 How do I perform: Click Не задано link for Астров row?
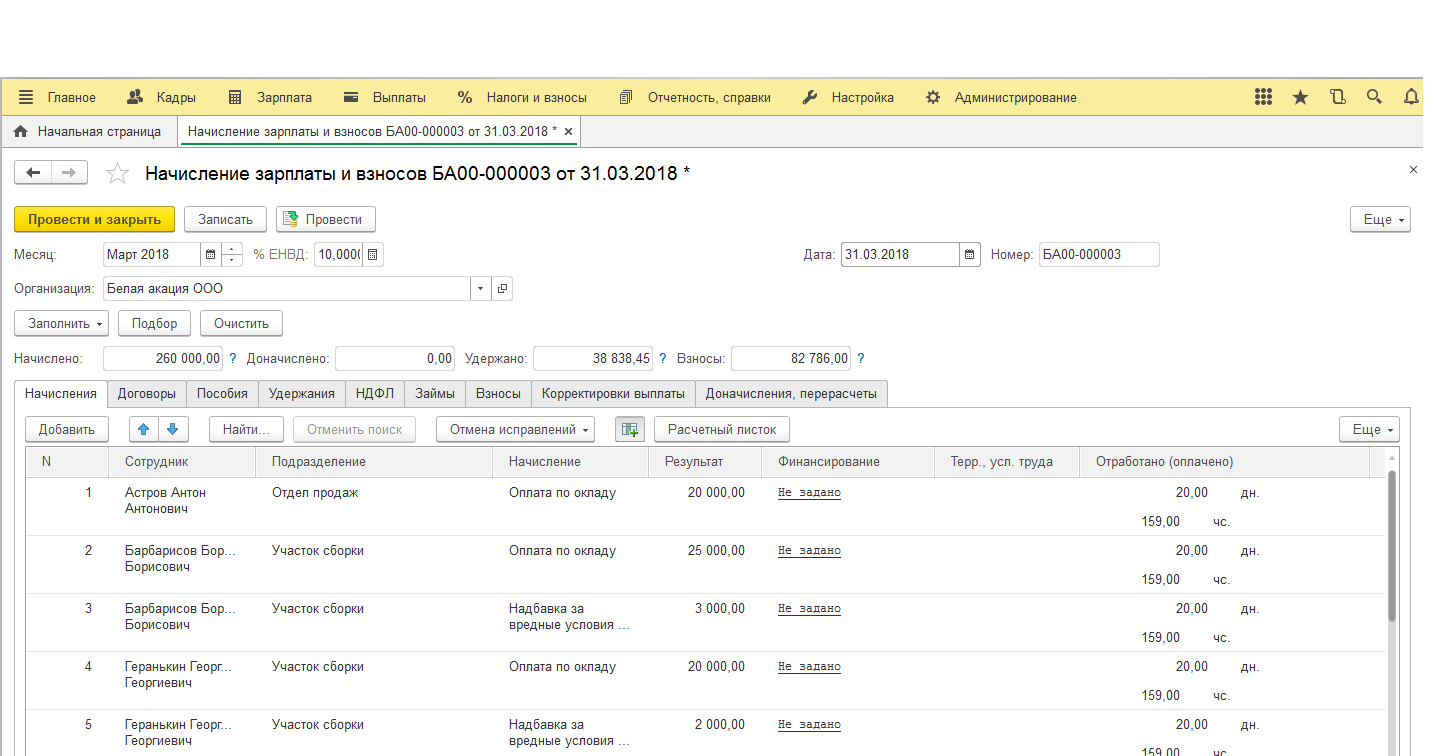(x=809, y=492)
